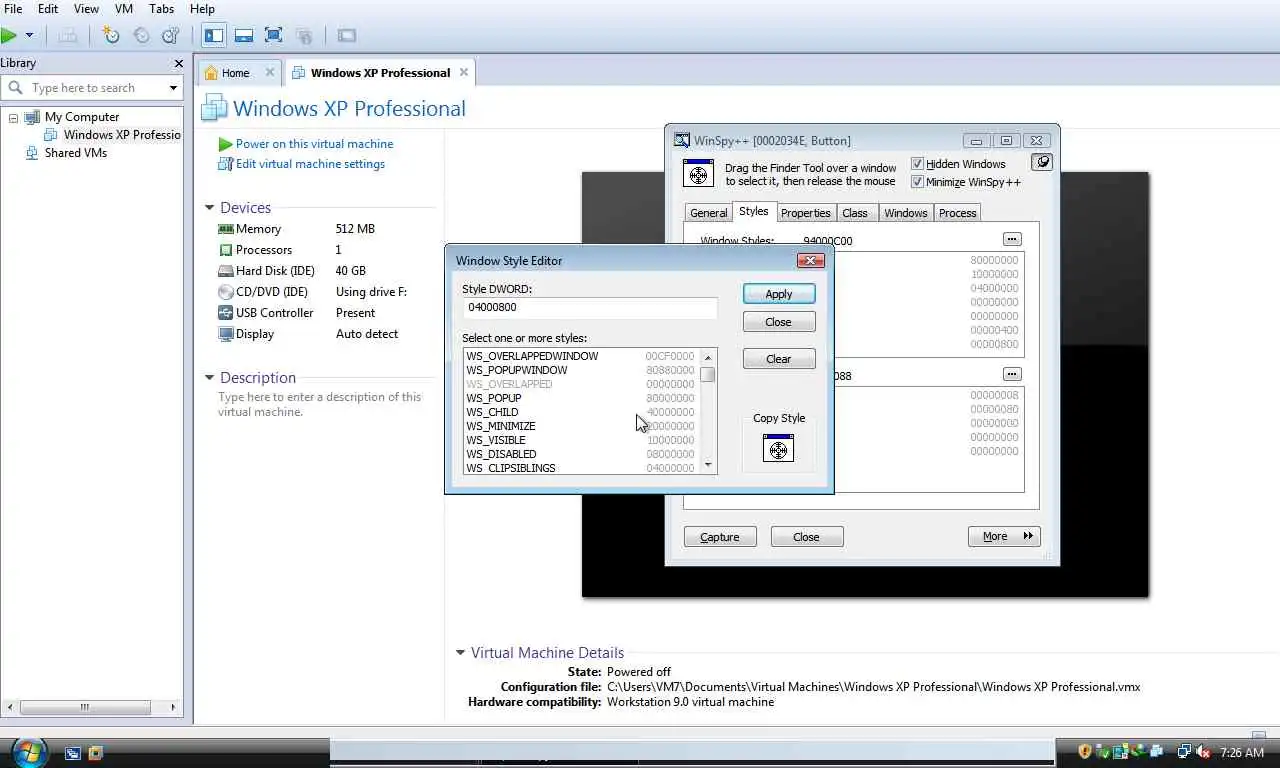The width and height of the screenshot is (1280, 768).
Task: Click the ellipsis button beside Window Styles
Action: coord(1012,239)
